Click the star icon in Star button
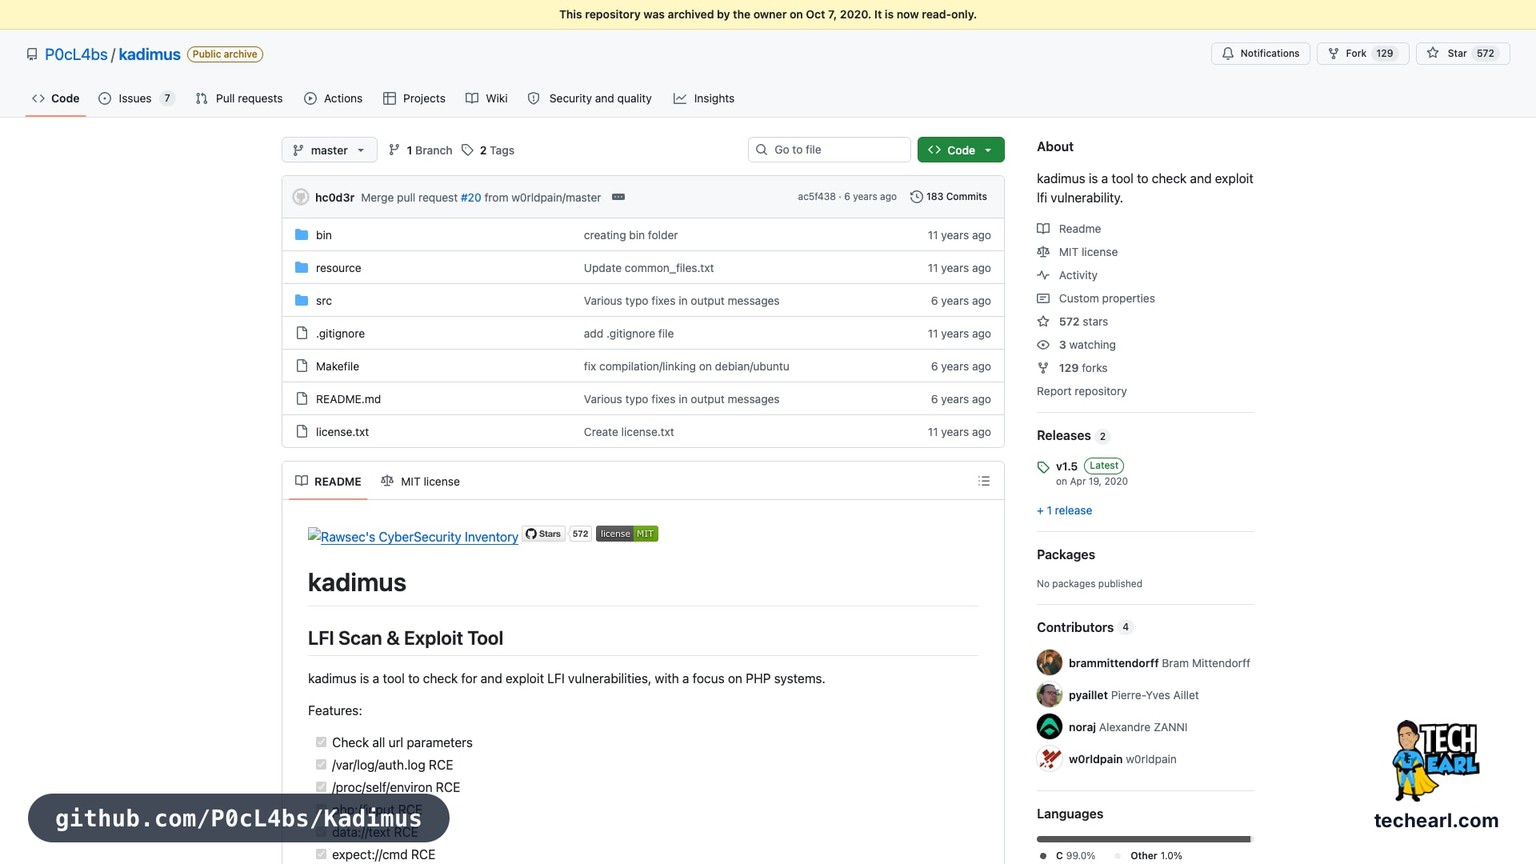The width and height of the screenshot is (1536, 864). 1433,54
